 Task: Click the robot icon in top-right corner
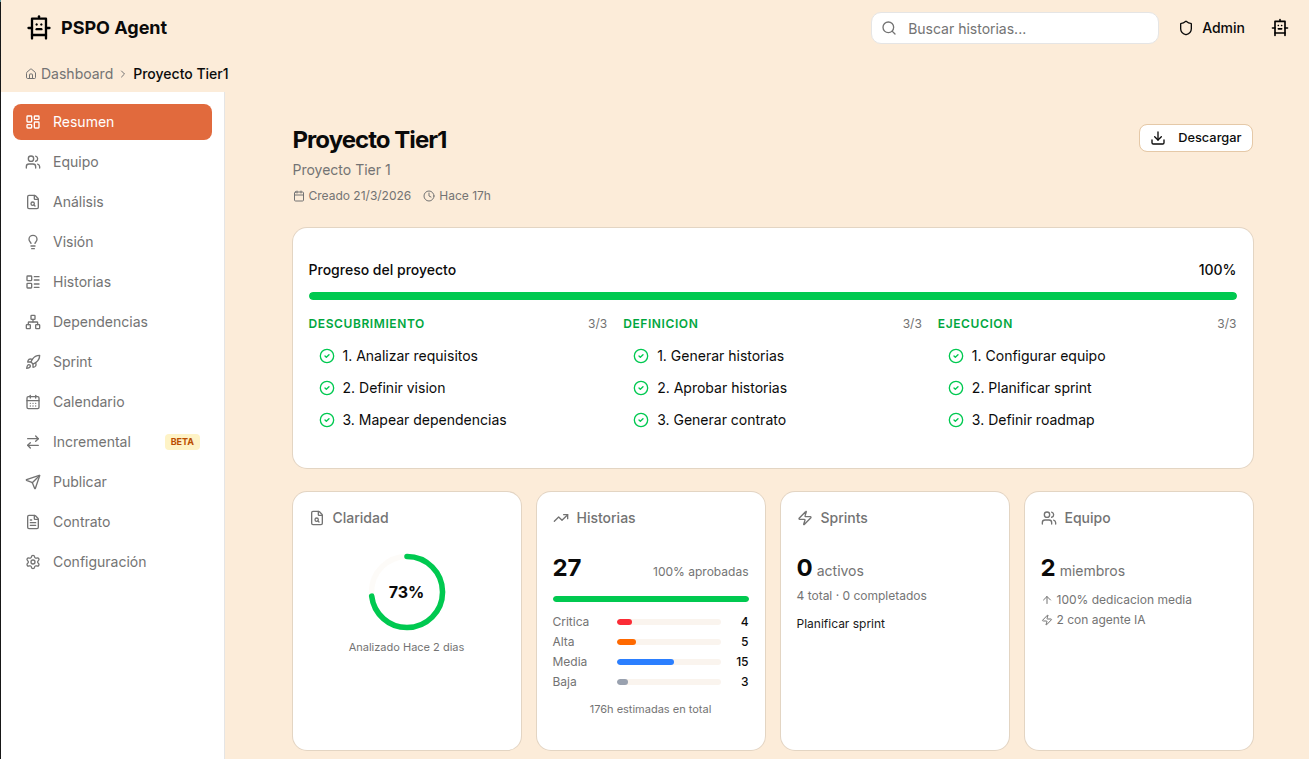pos(1279,28)
